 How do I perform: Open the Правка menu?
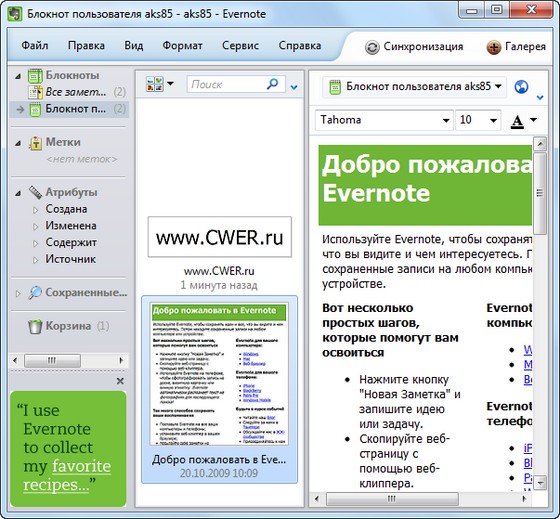pyautogui.click(x=86, y=46)
